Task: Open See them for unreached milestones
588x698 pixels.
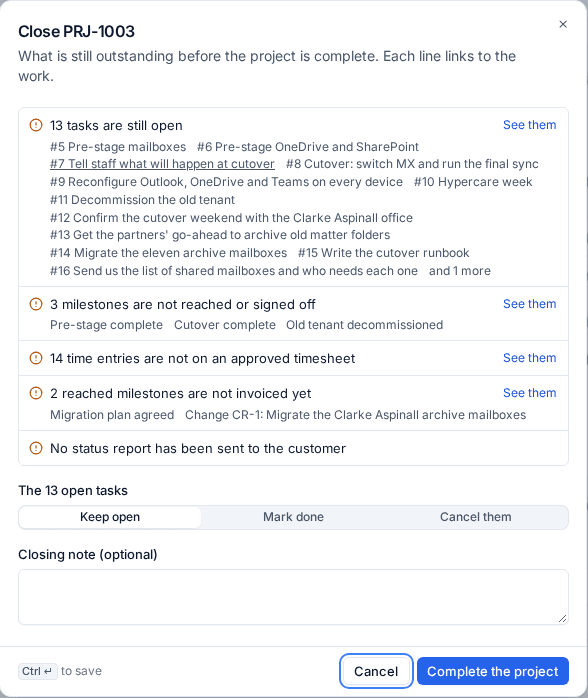Action: [x=529, y=304]
